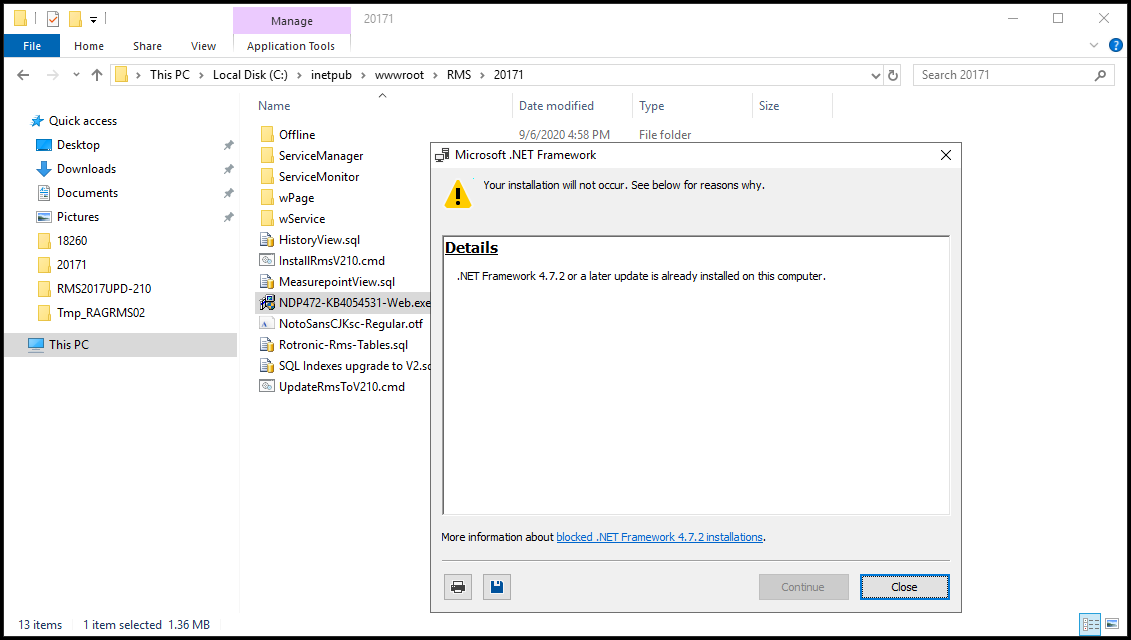Switch to details view layout icon
This screenshot has width=1131, height=640.
pyautogui.click(x=1090, y=624)
